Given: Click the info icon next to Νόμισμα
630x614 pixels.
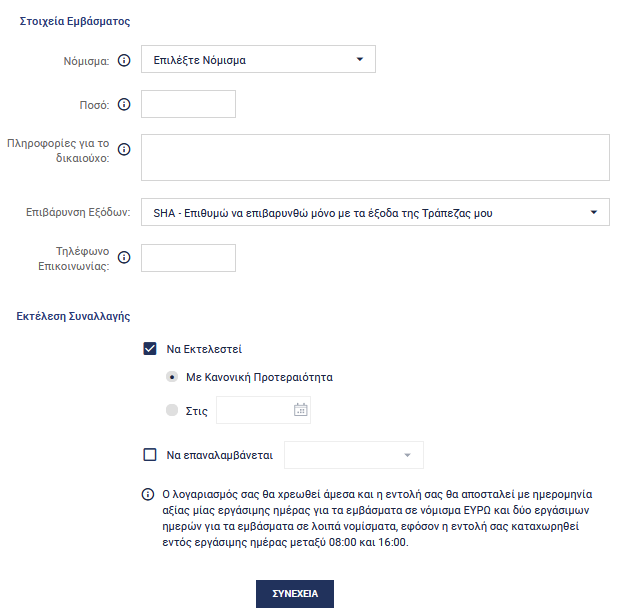Looking at the screenshot, I should [x=124, y=60].
